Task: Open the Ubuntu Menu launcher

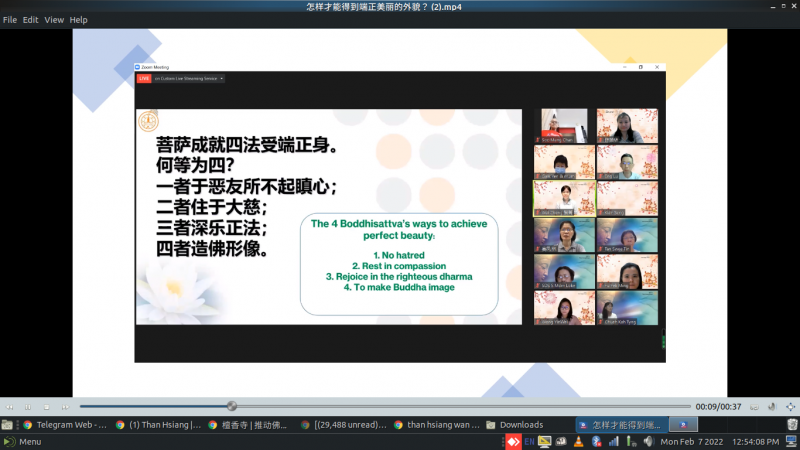Action: point(22,441)
